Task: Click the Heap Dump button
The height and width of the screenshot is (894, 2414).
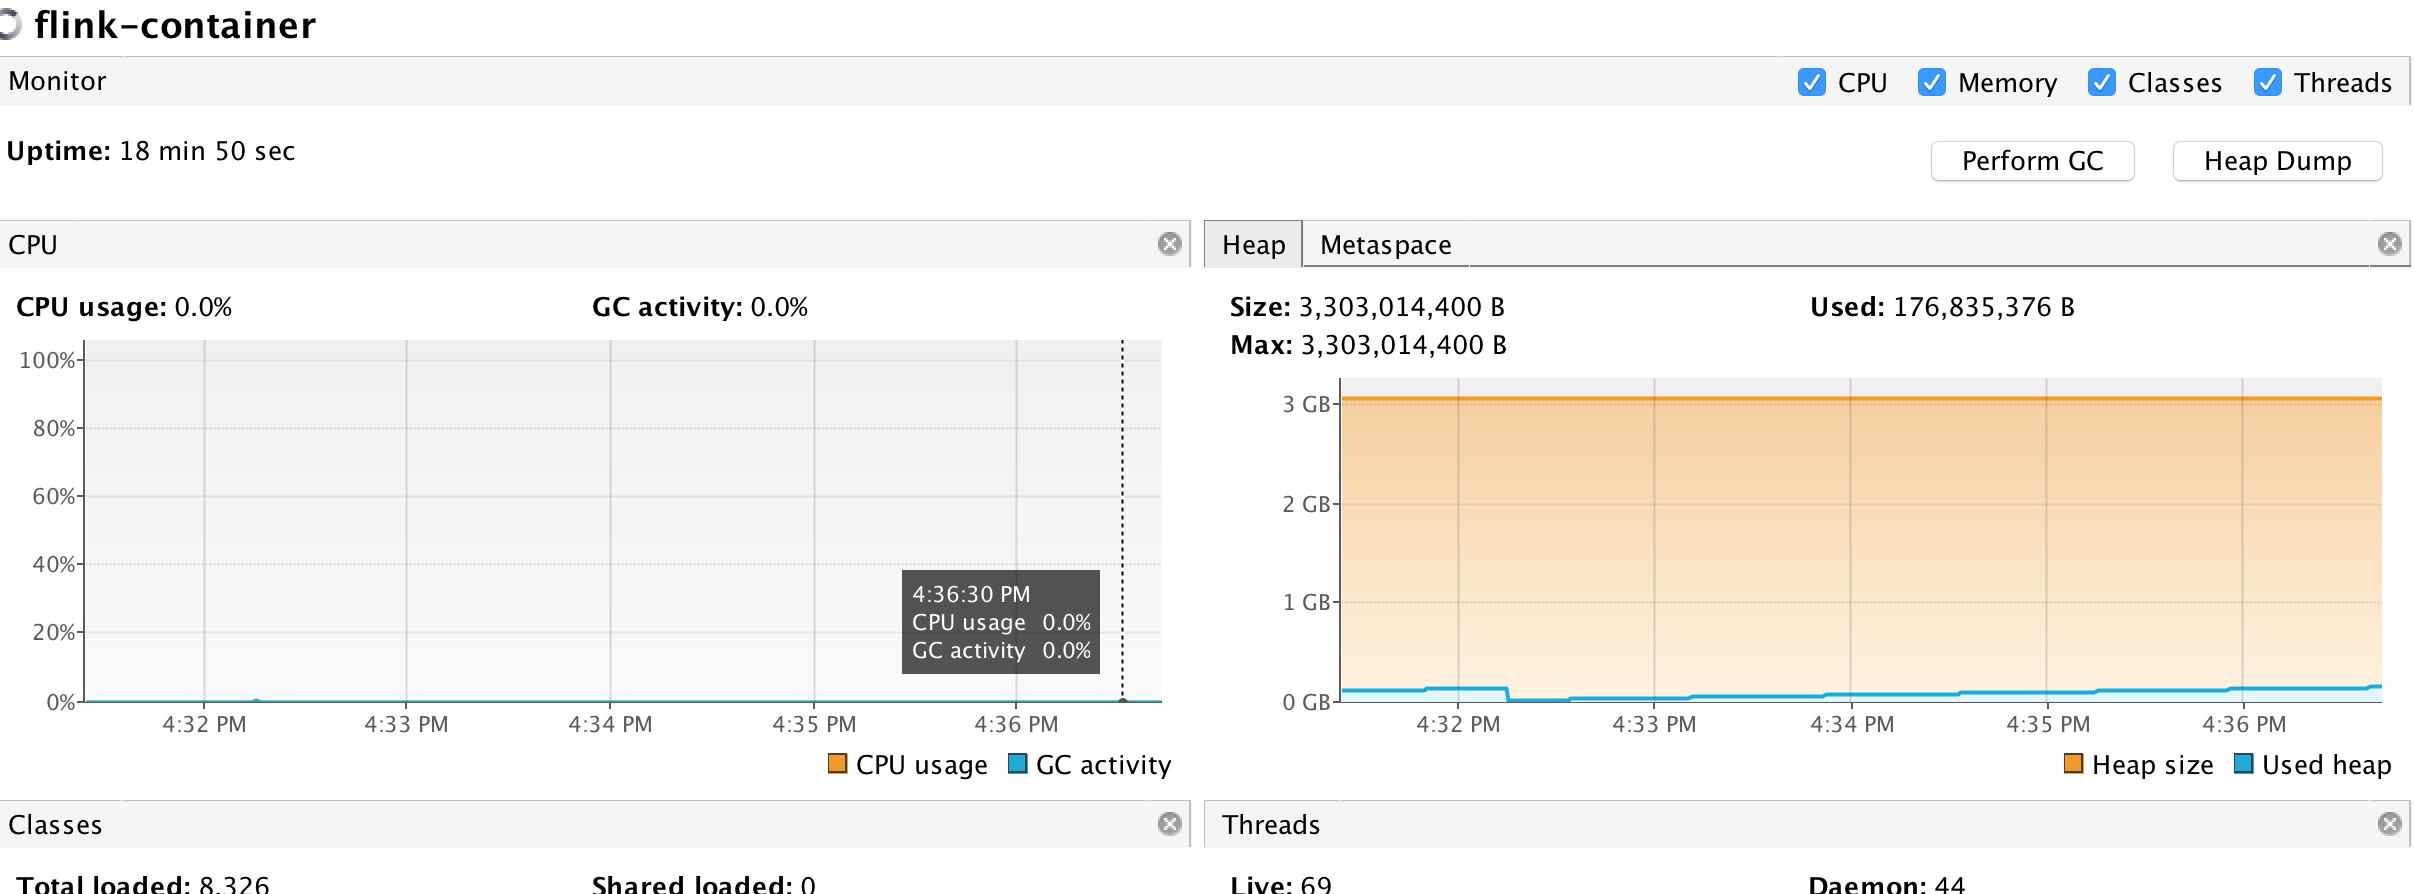Action: click(2277, 161)
